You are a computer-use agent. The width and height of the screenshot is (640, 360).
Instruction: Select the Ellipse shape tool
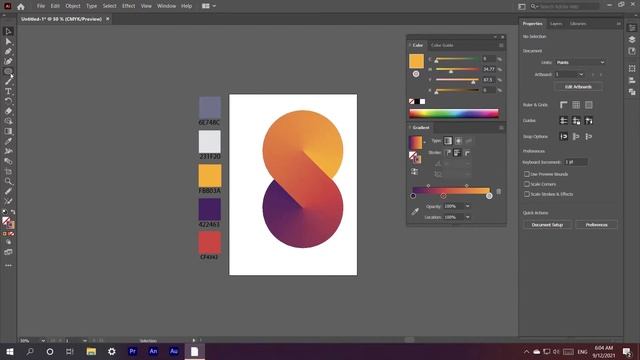(x=8, y=71)
